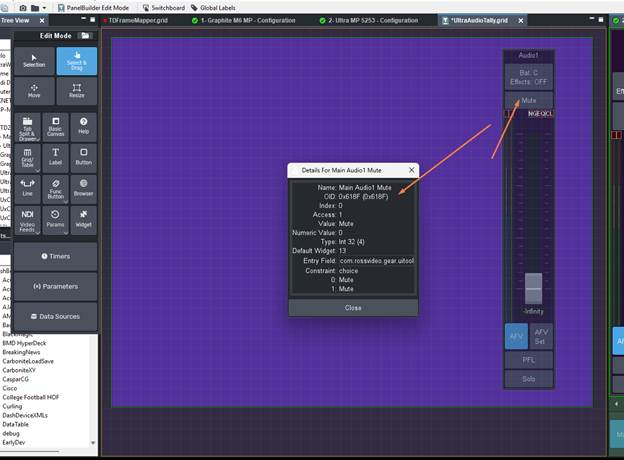
Task: Select the Line tool
Action: [x=27, y=189]
